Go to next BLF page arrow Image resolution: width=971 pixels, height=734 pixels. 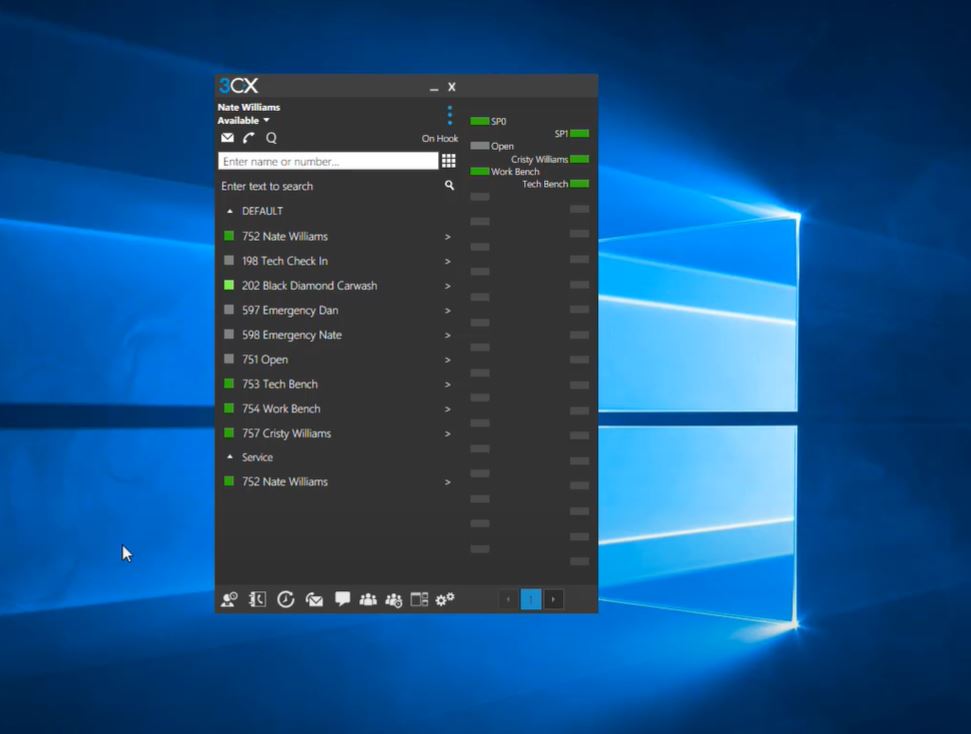tap(553, 599)
